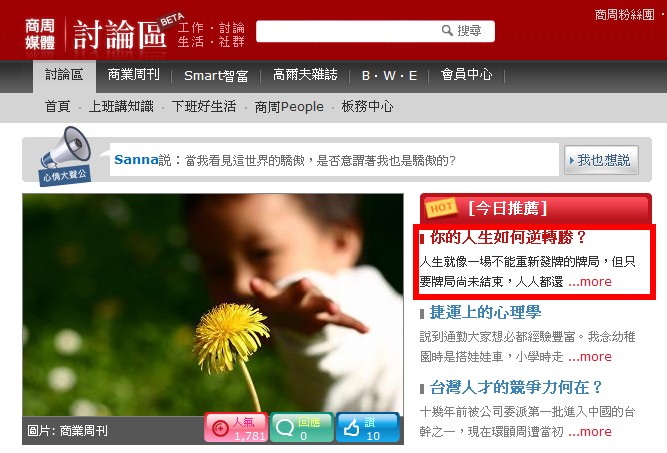Image resolution: width=667 pixels, height=453 pixels.
Task: Focus the search text field
Action: coord(348,31)
